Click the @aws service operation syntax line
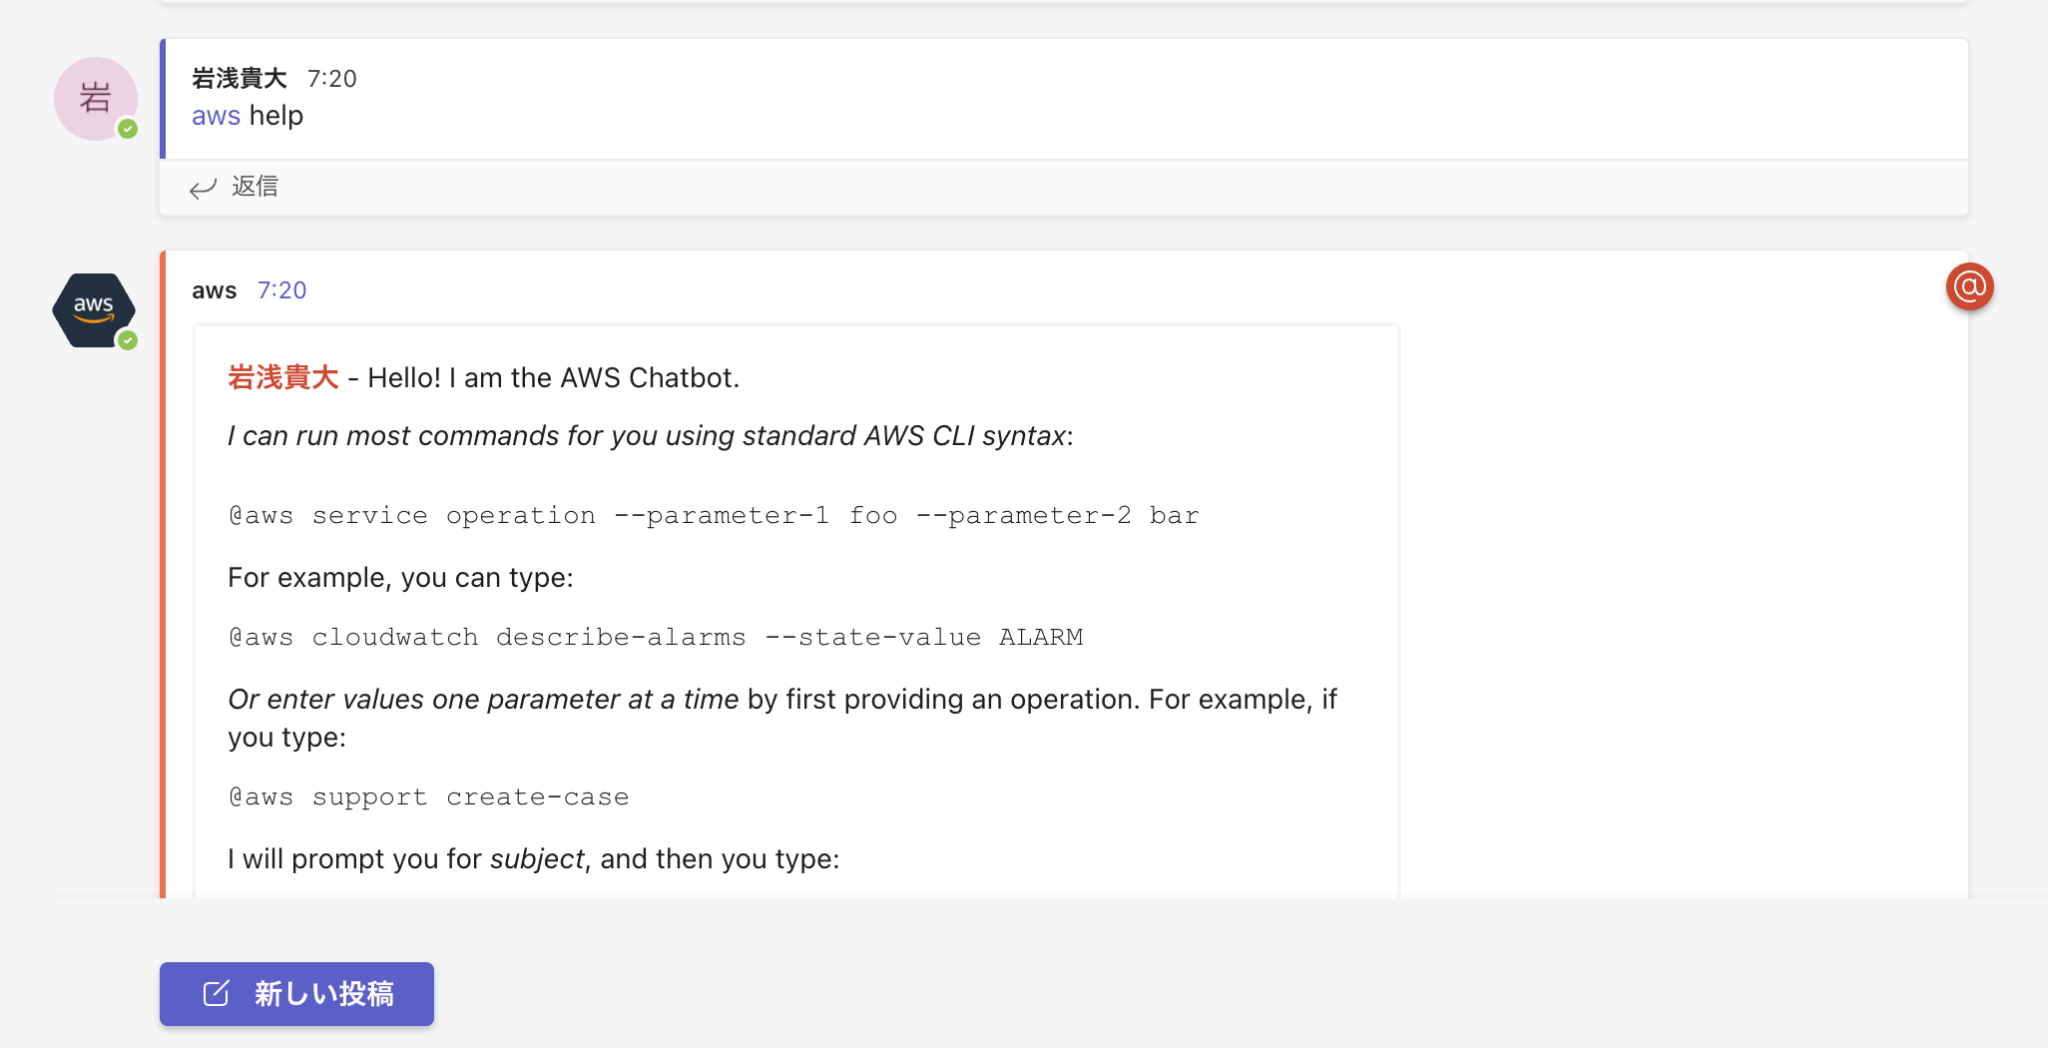Image resolution: width=2048 pixels, height=1048 pixels. click(x=712, y=515)
